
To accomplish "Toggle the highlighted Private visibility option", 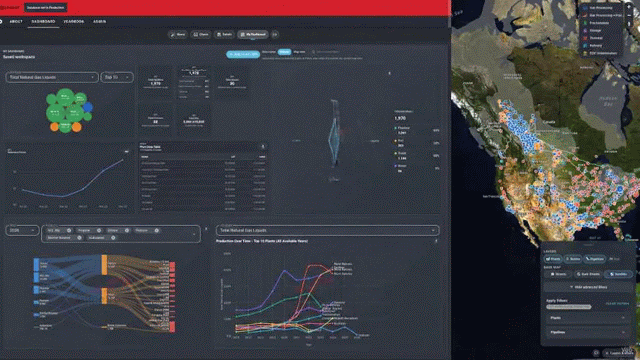I will (284, 52).
